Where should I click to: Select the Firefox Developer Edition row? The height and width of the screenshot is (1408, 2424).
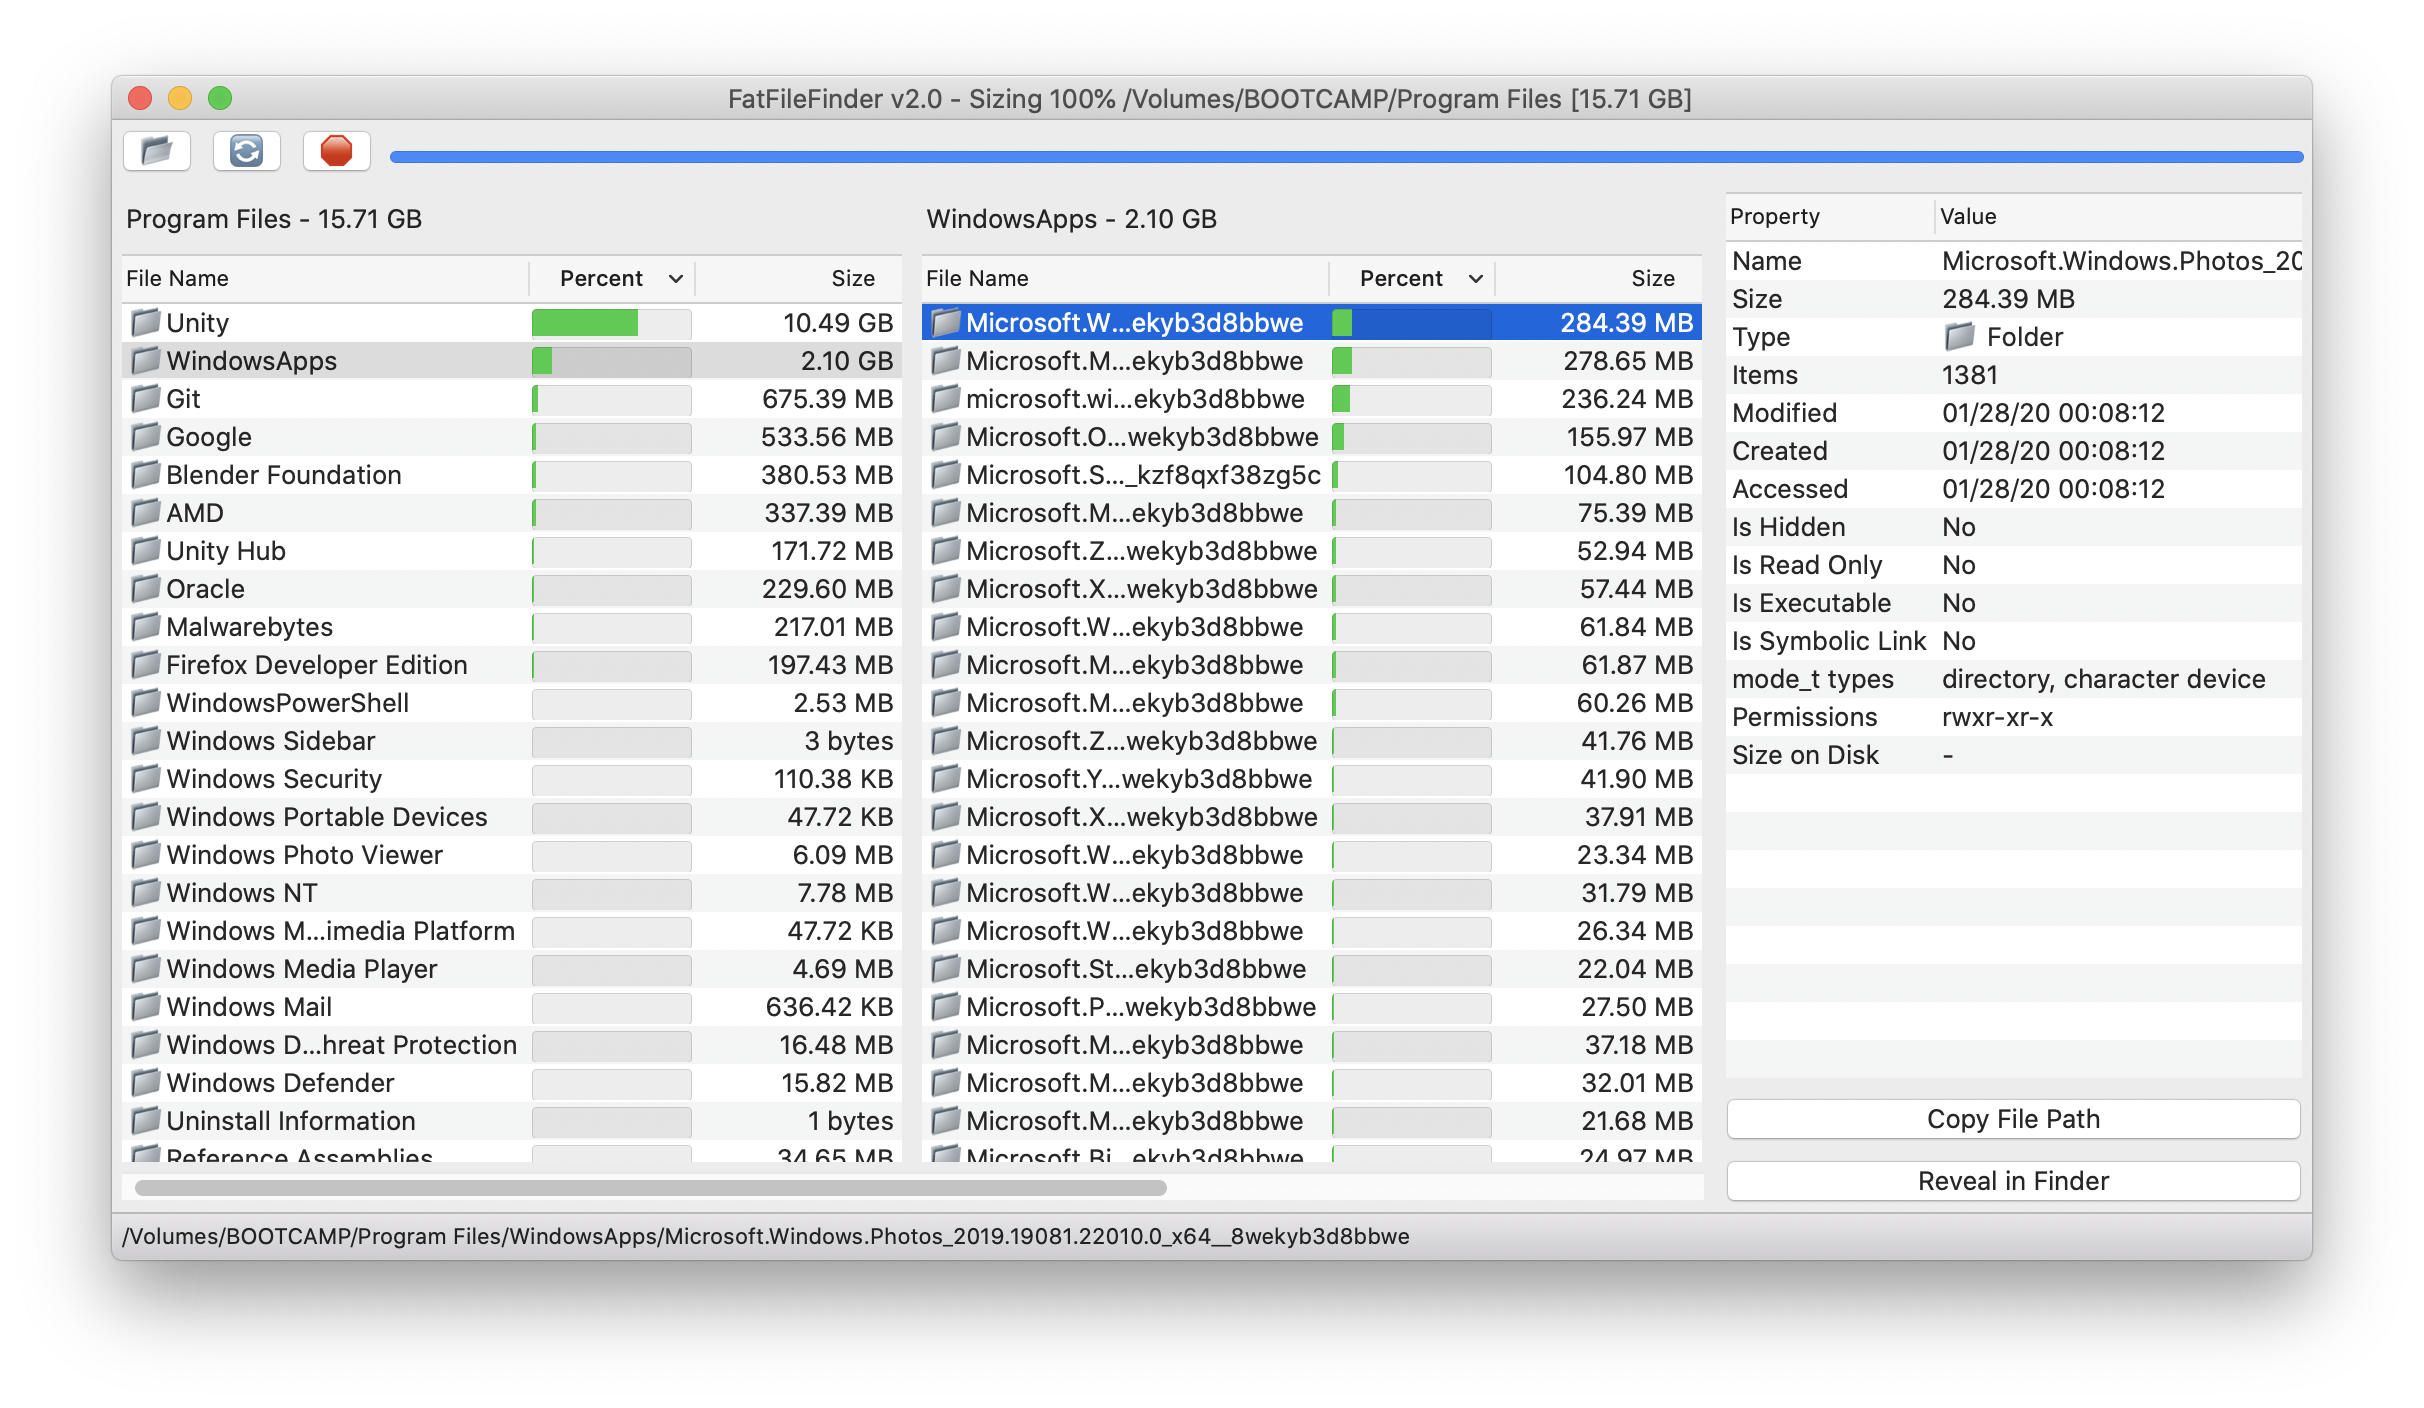pyautogui.click(x=512, y=664)
